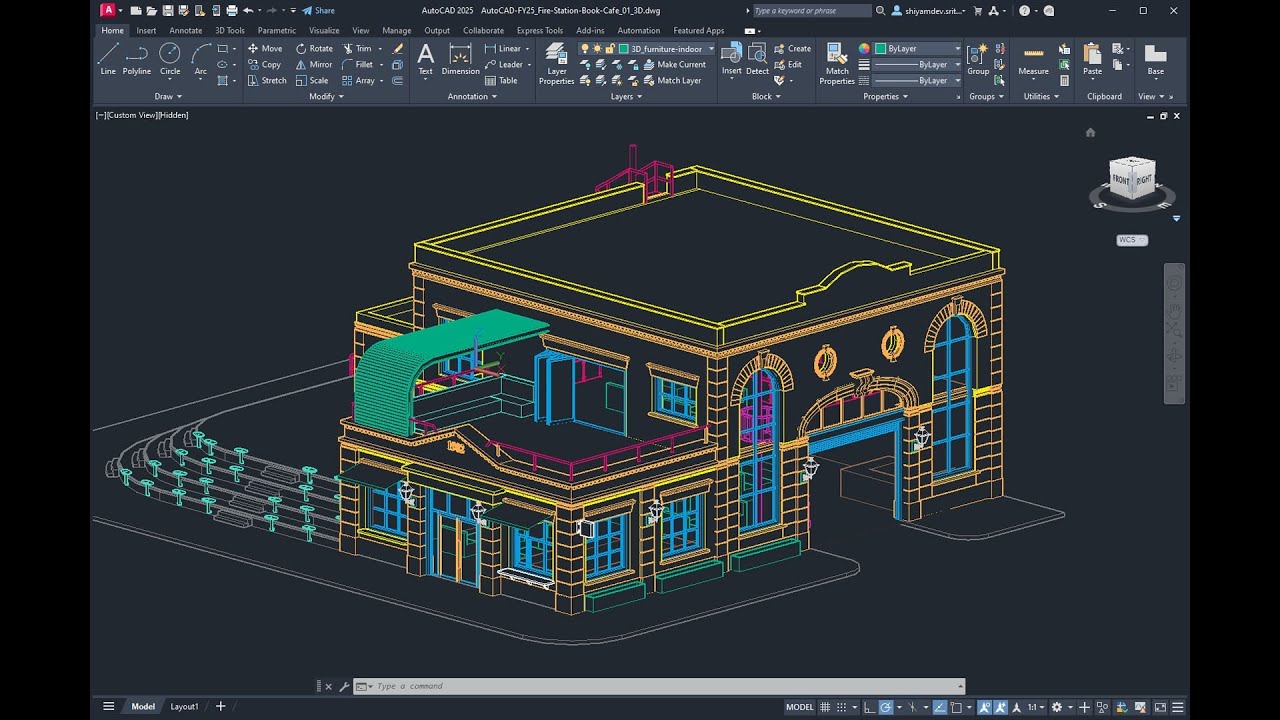Click the Share button
The image size is (1280, 720).
tap(319, 11)
